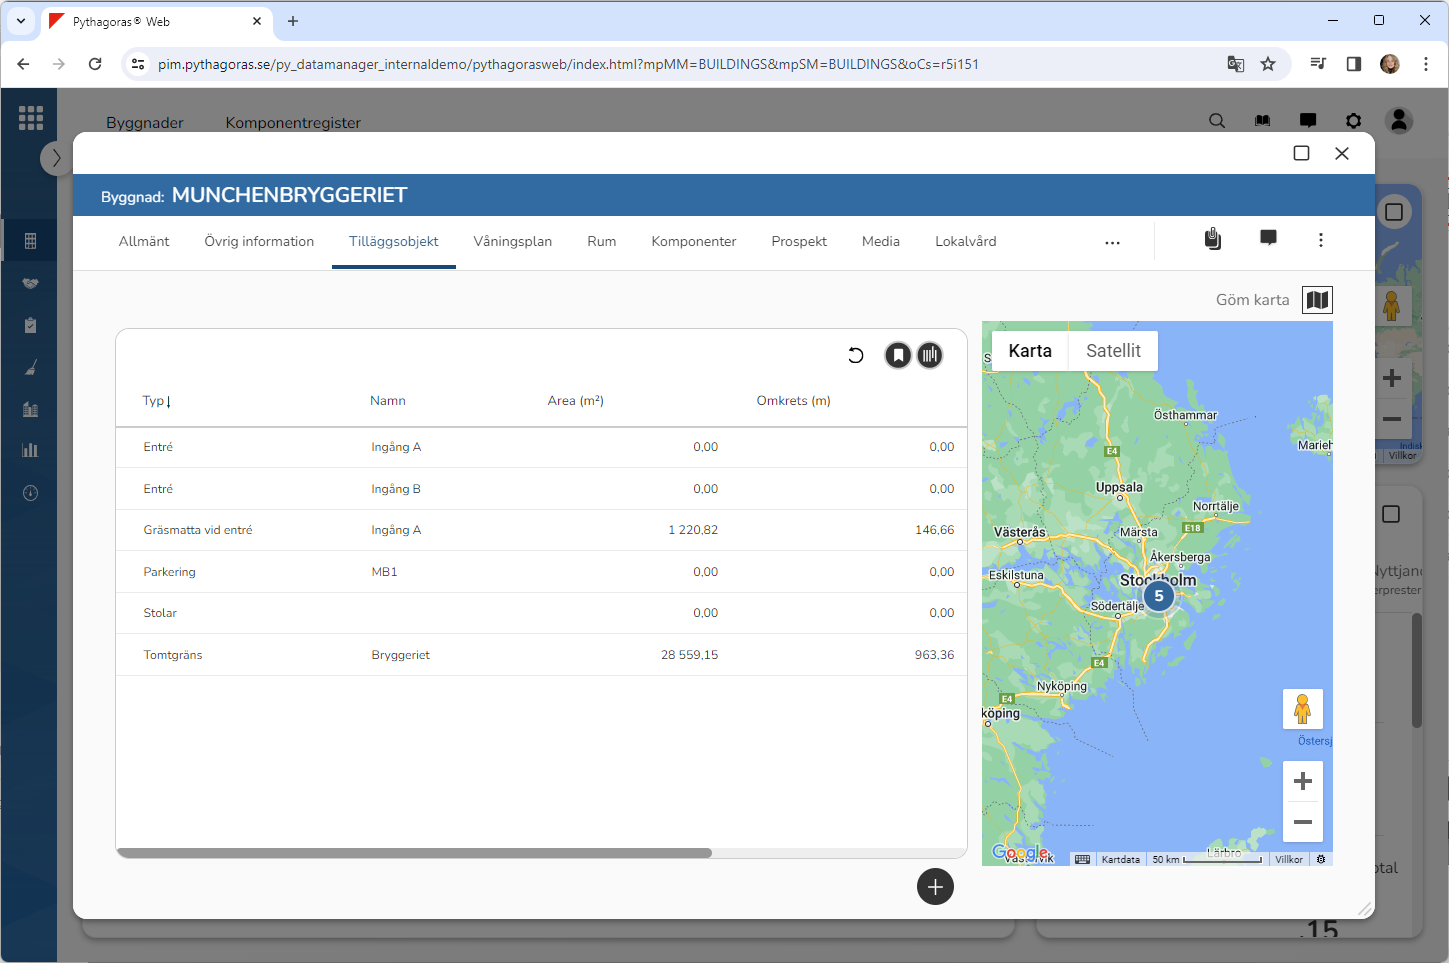This screenshot has height=963, width=1449.
Task: Open the bookmark filter icon above the table
Action: click(x=898, y=355)
